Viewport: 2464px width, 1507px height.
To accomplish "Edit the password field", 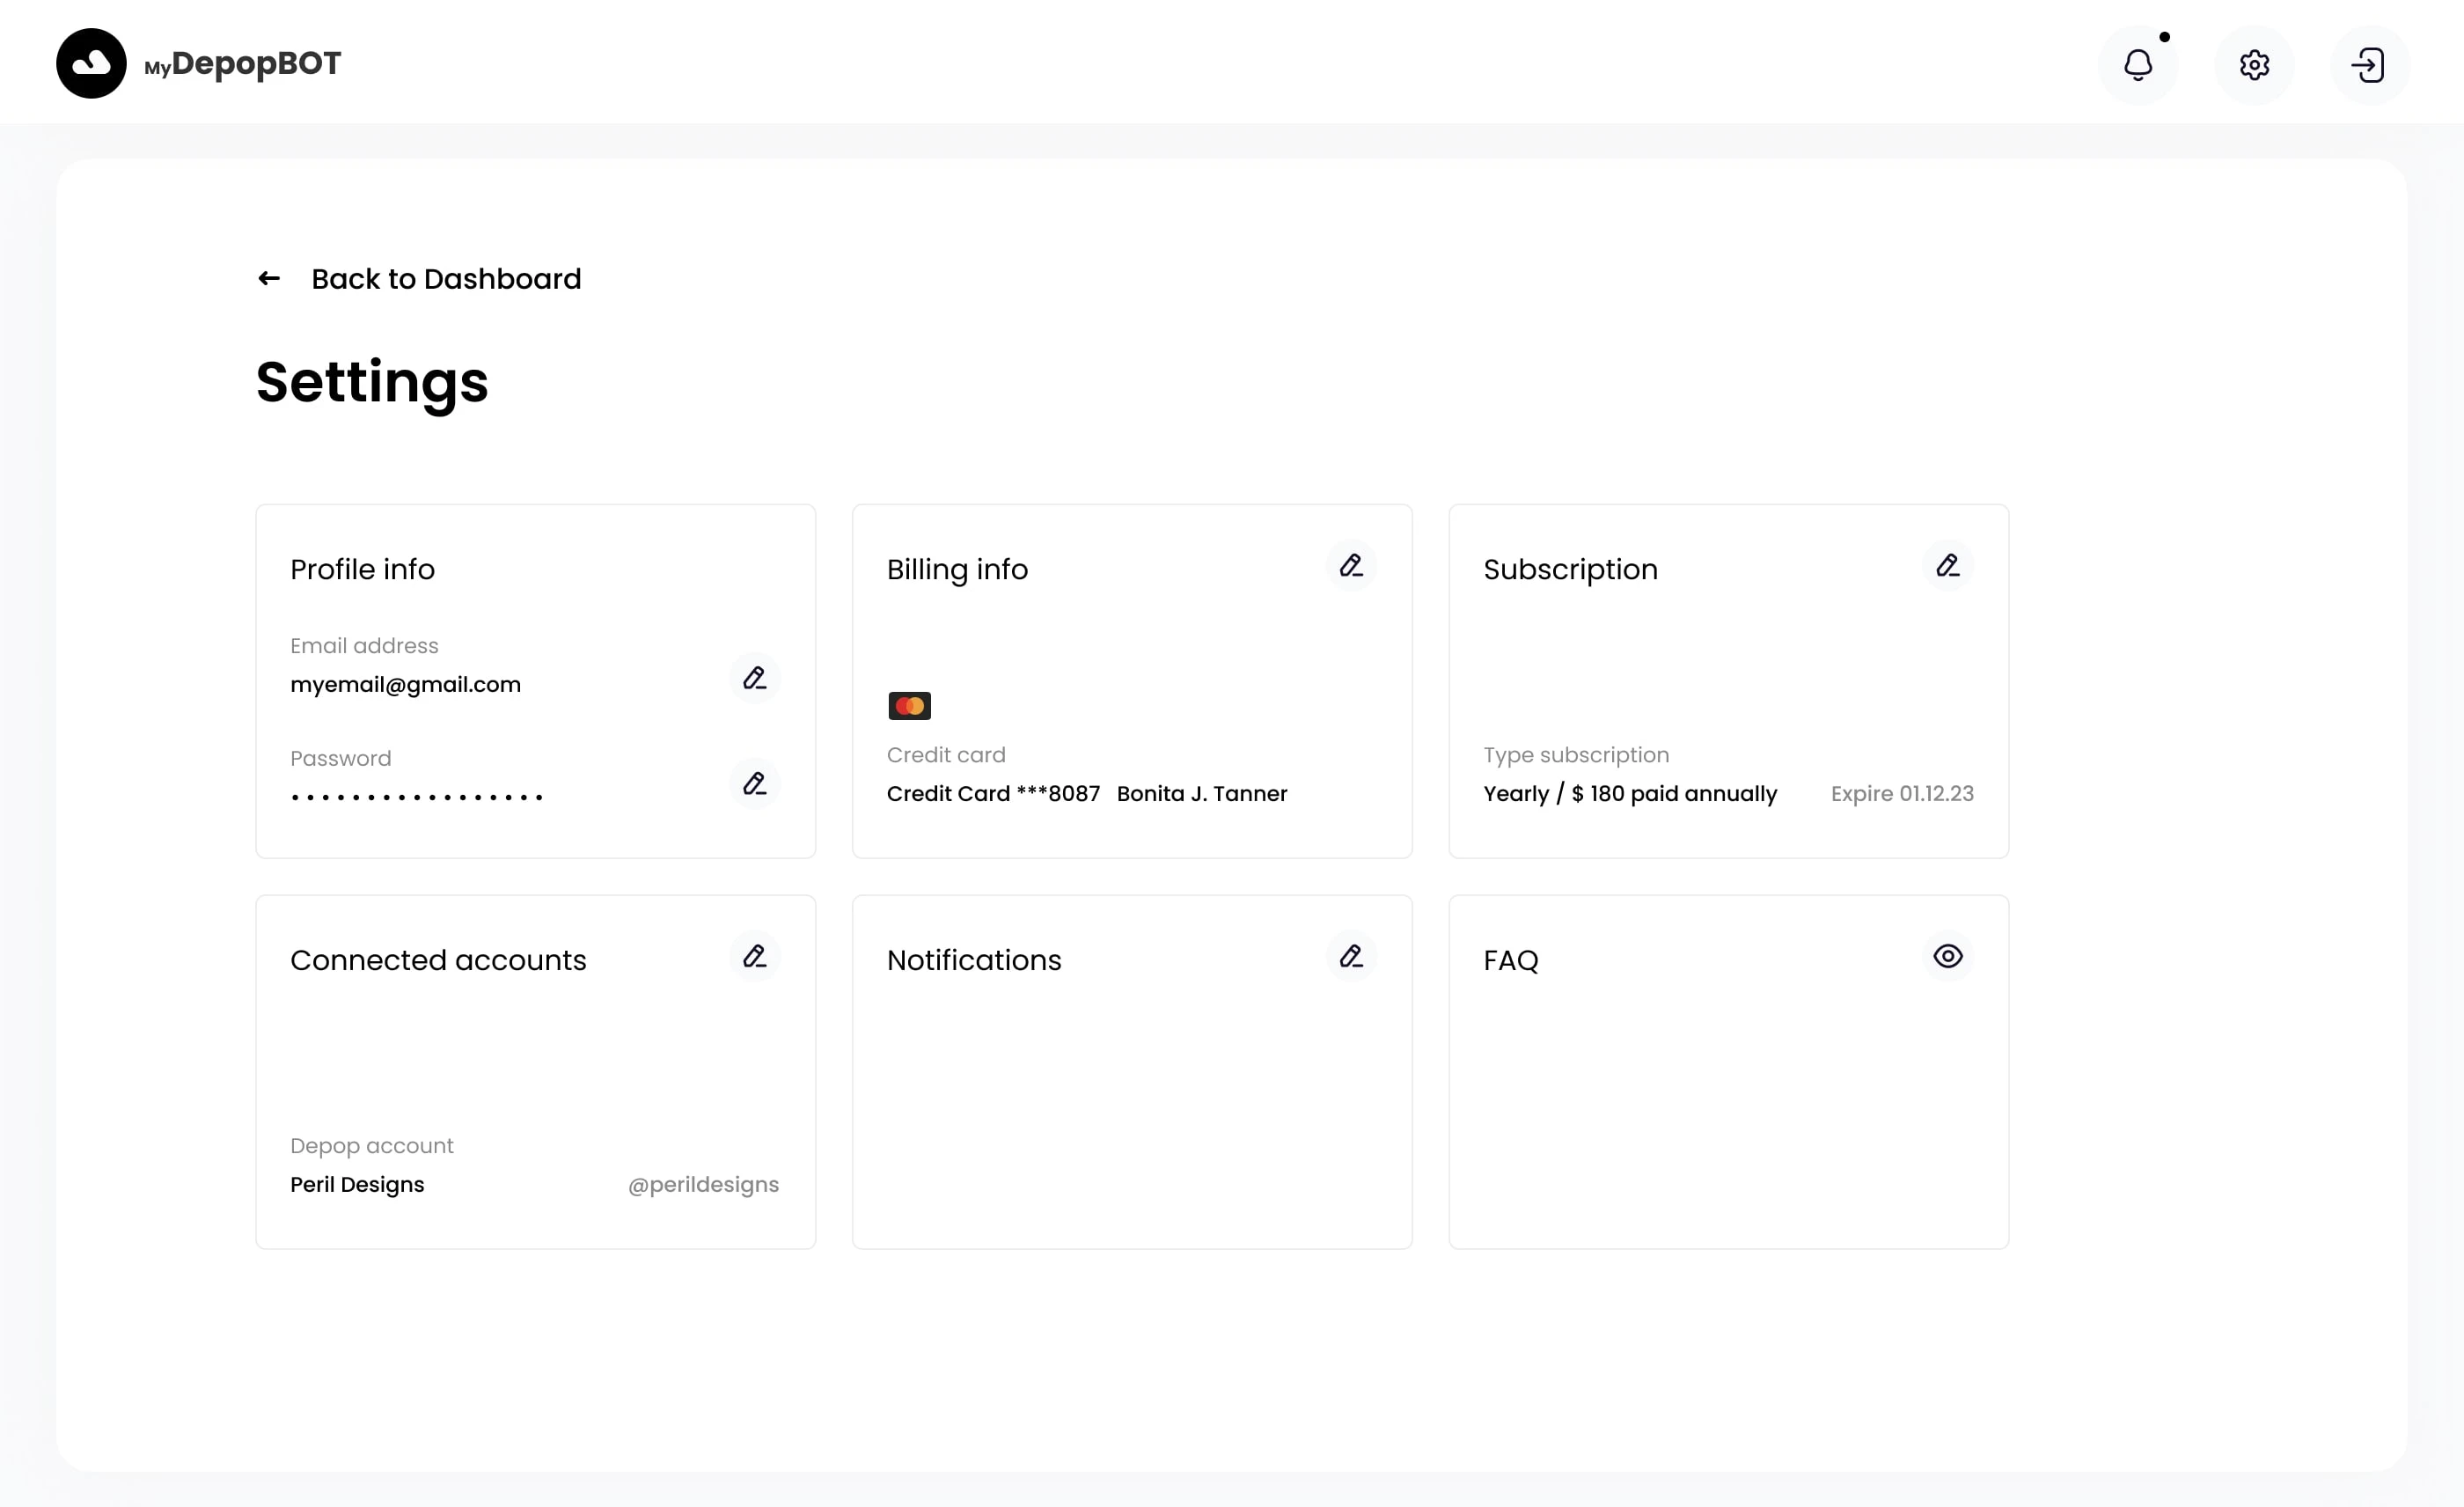I will point(754,783).
